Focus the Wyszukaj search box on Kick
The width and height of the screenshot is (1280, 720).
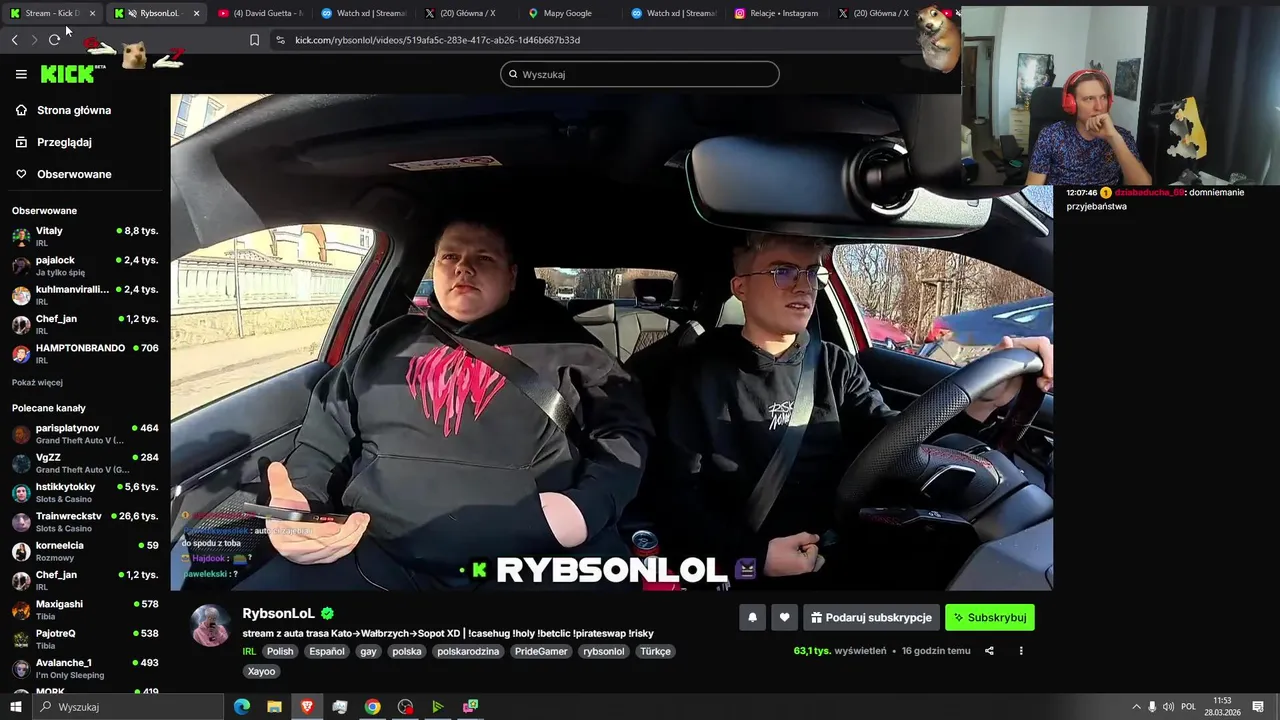tap(640, 74)
